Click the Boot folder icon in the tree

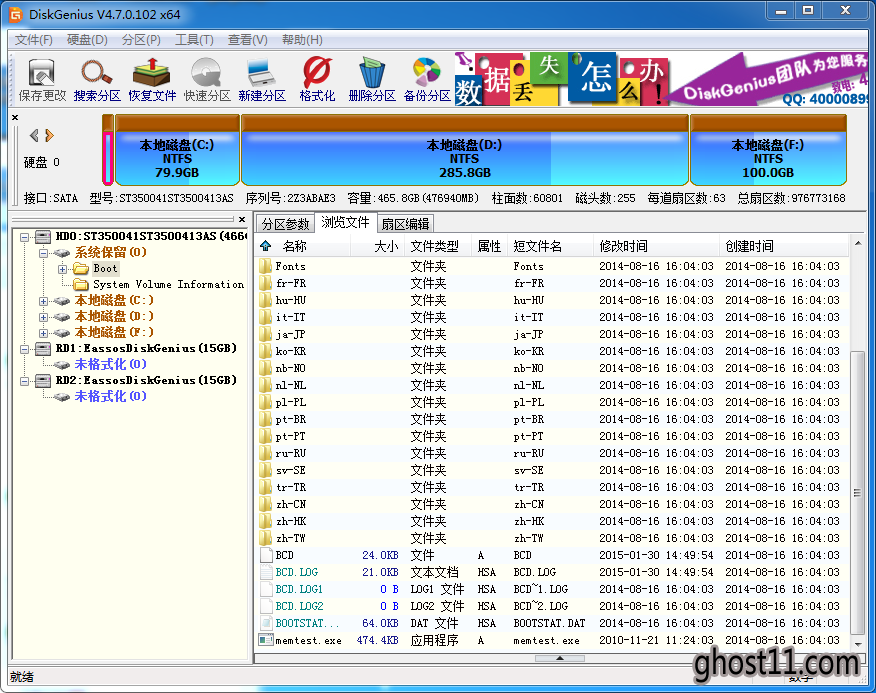[x=82, y=269]
